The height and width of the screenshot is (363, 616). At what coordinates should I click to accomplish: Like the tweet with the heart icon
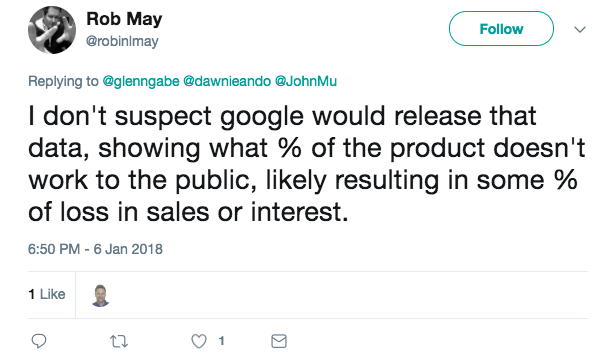[199, 341]
